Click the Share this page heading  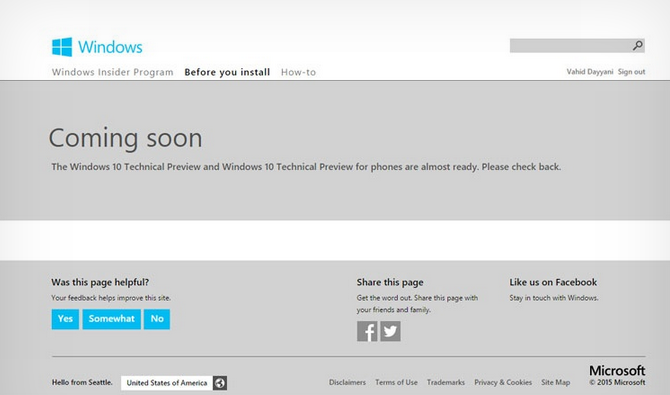point(390,282)
